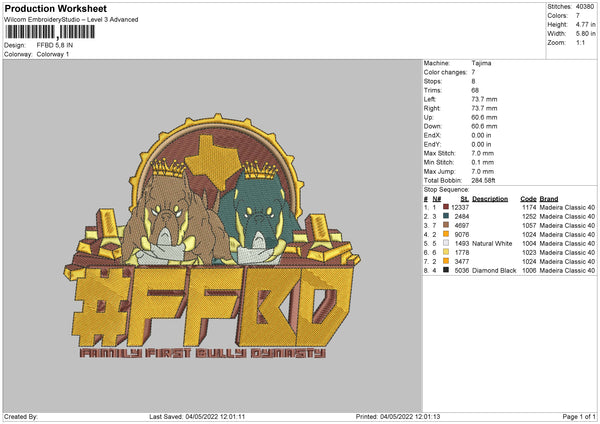Image resolution: width=600 pixels, height=424 pixels.
Task: Click the "Description" column header
Action: click(x=490, y=199)
